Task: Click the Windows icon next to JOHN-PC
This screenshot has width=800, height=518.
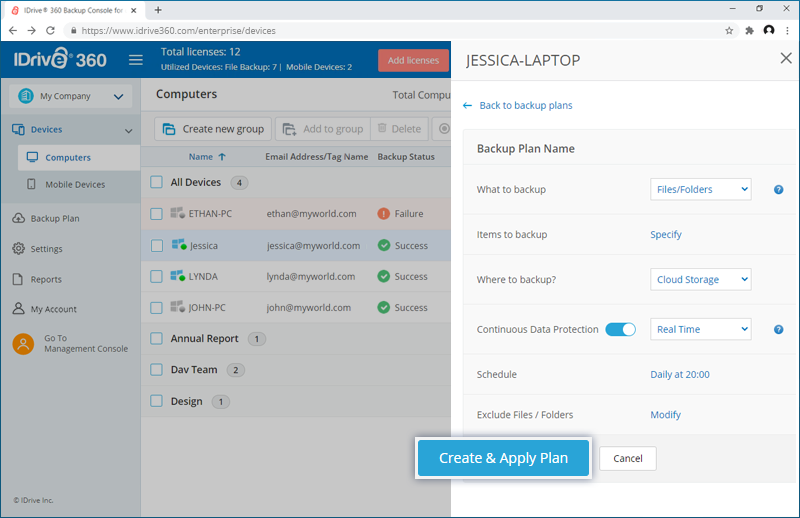Action: tap(178, 307)
